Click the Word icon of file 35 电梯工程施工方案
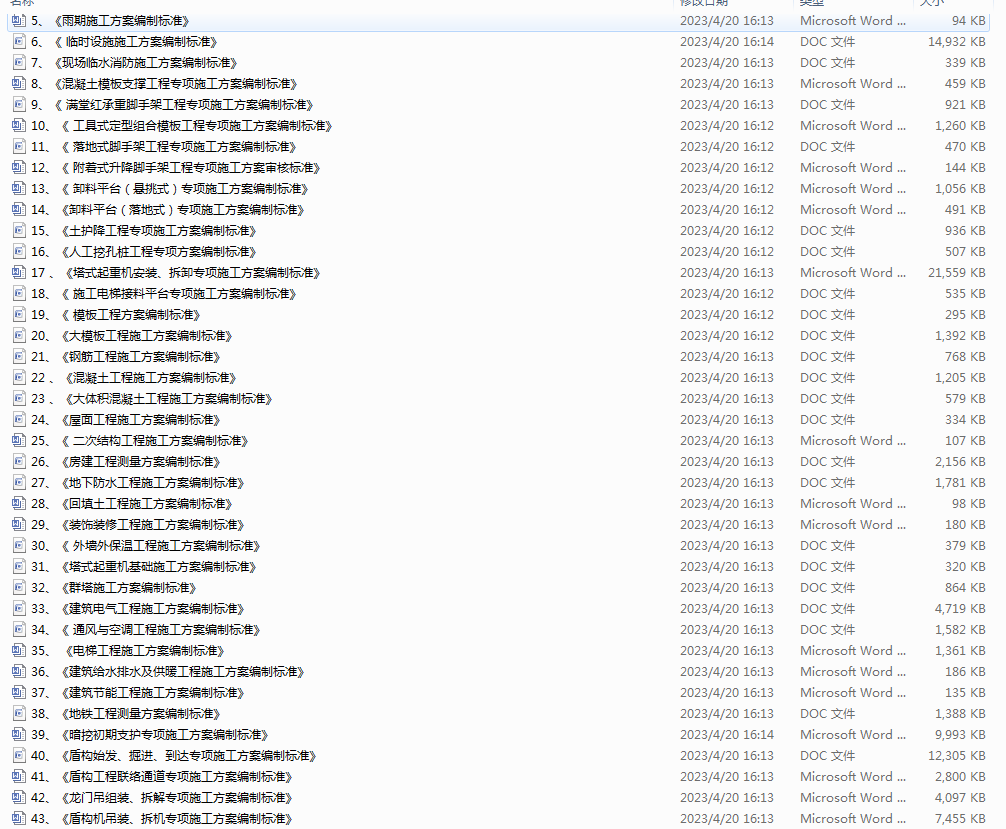 pos(19,651)
